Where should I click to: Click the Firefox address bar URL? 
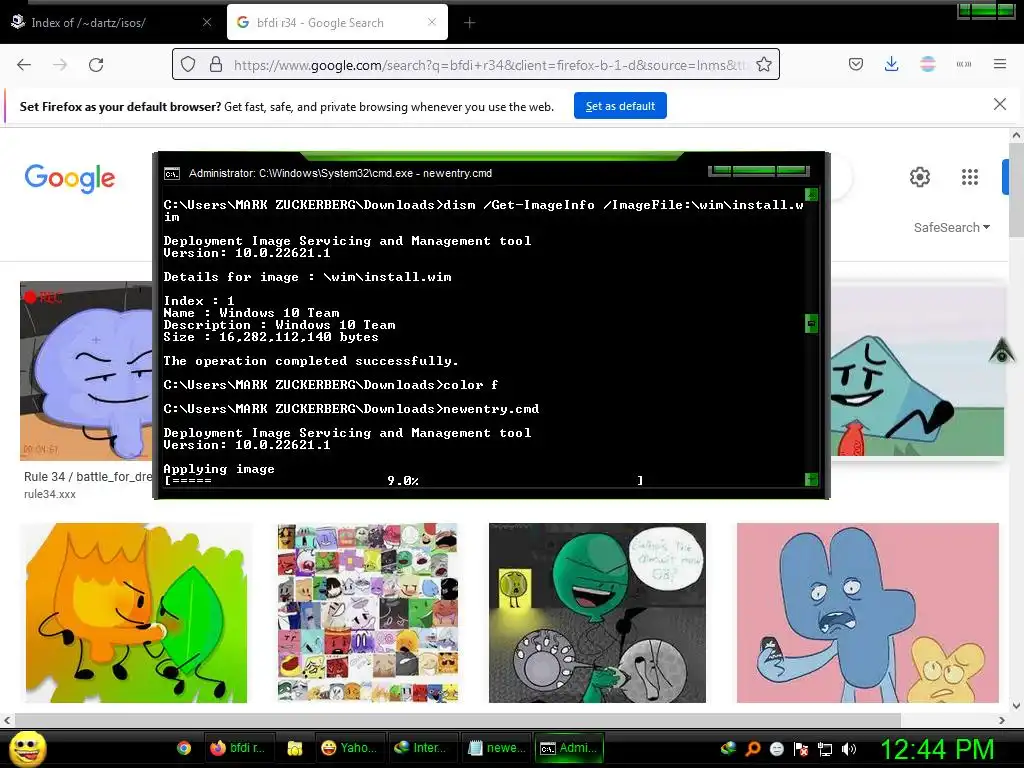(x=488, y=65)
